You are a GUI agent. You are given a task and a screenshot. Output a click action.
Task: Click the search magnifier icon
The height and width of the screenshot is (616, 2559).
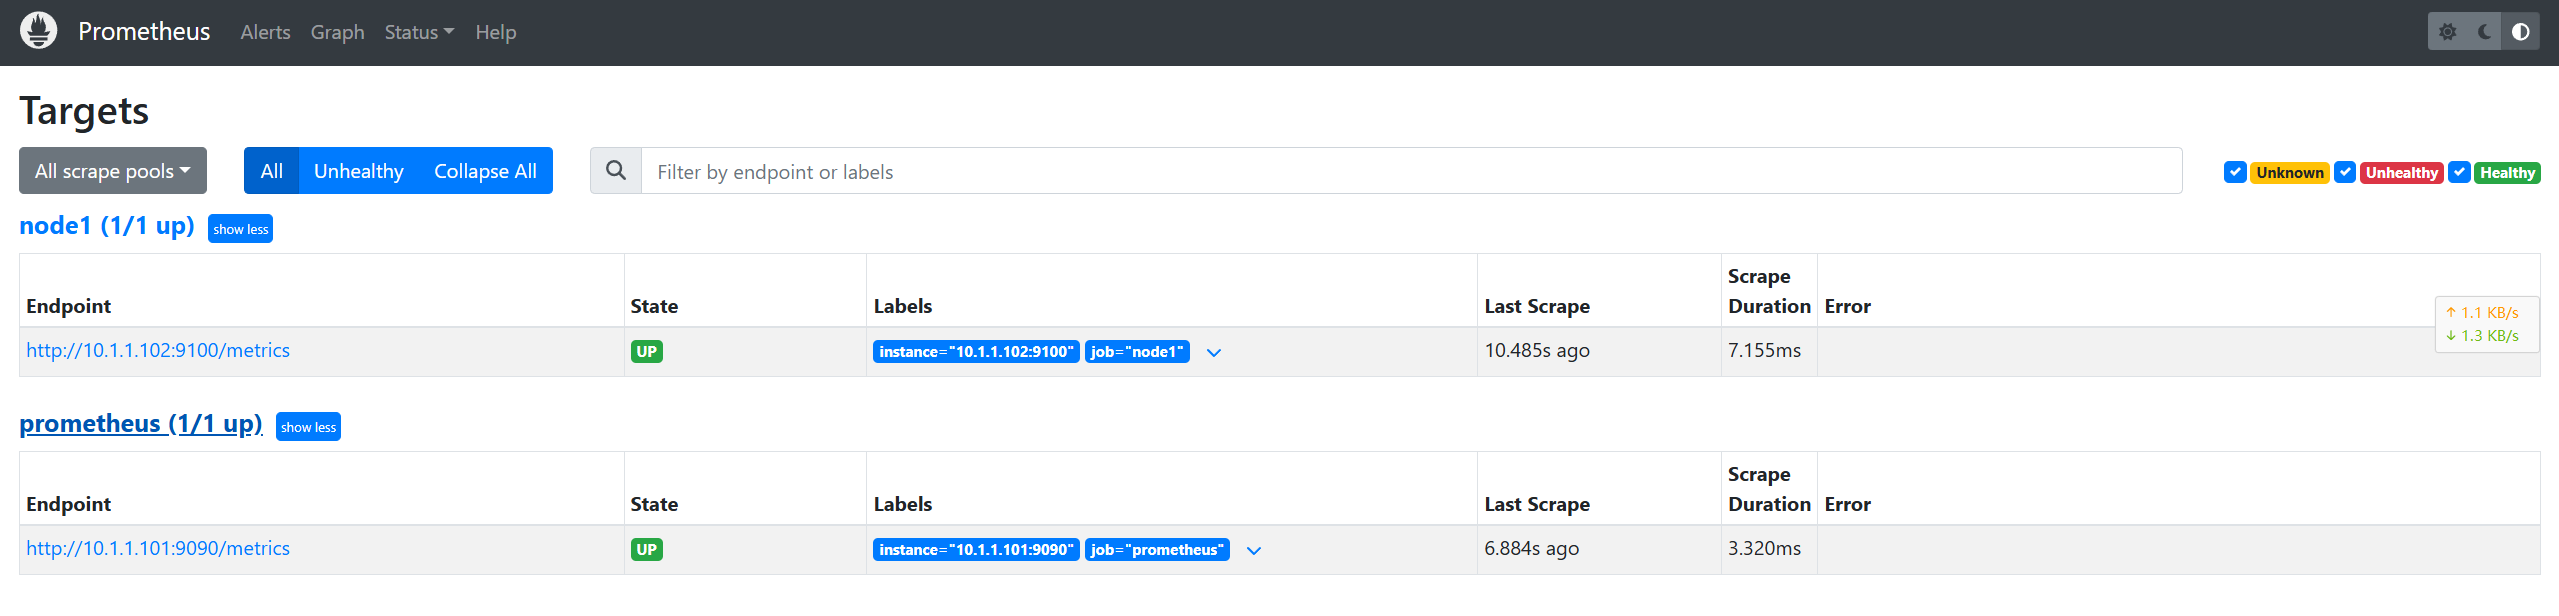coord(616,171)
